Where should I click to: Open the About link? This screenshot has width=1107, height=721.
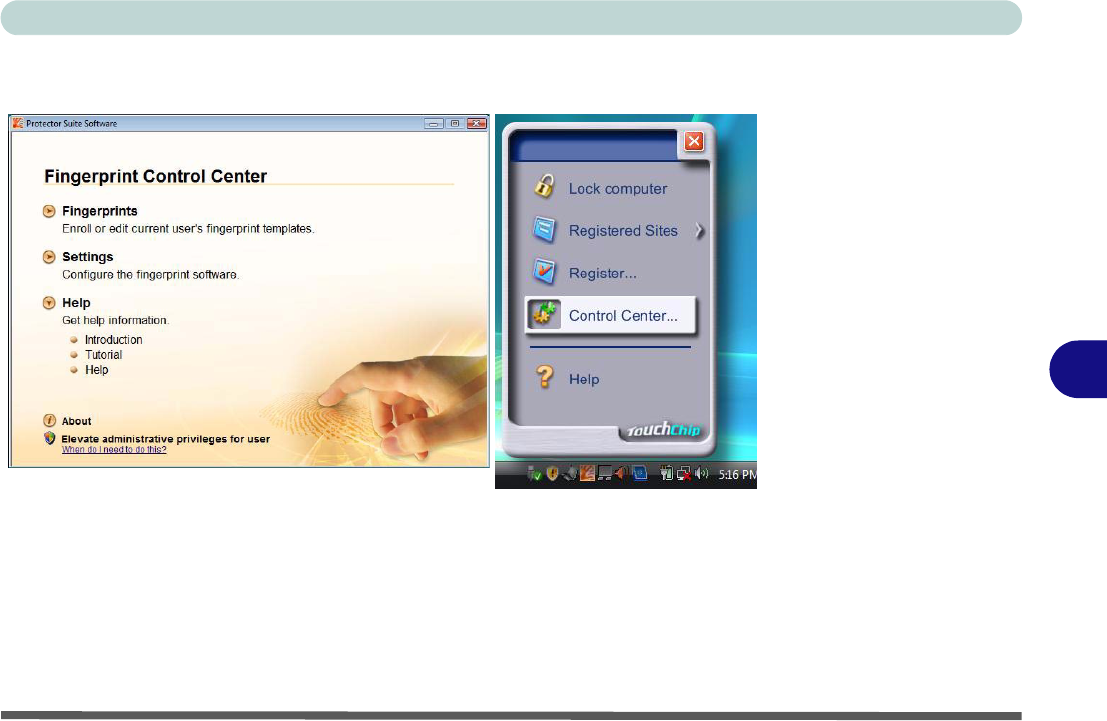(76, 422)
